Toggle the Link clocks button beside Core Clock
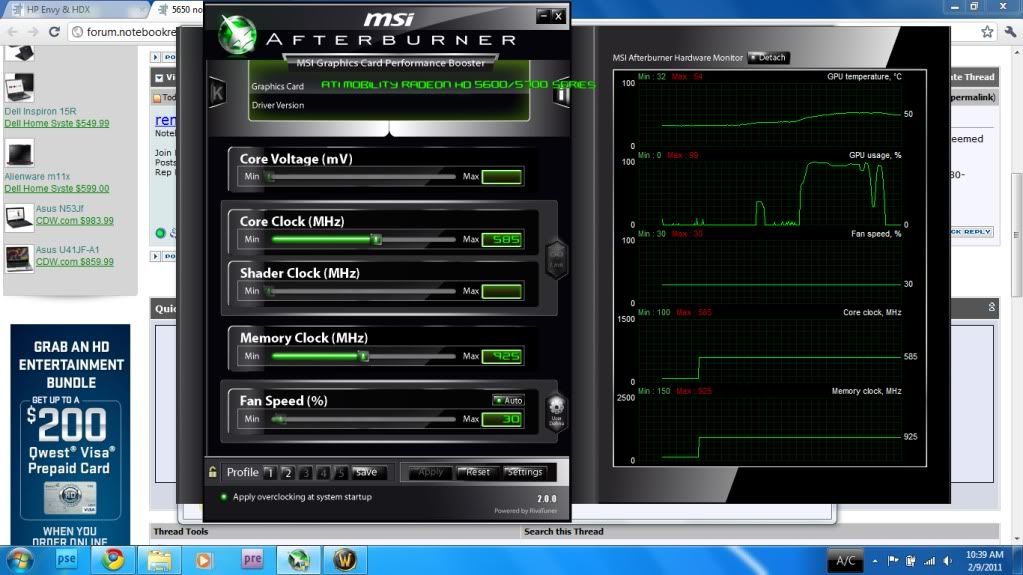This screenshot has height=575, width=1023. (556, 258)
